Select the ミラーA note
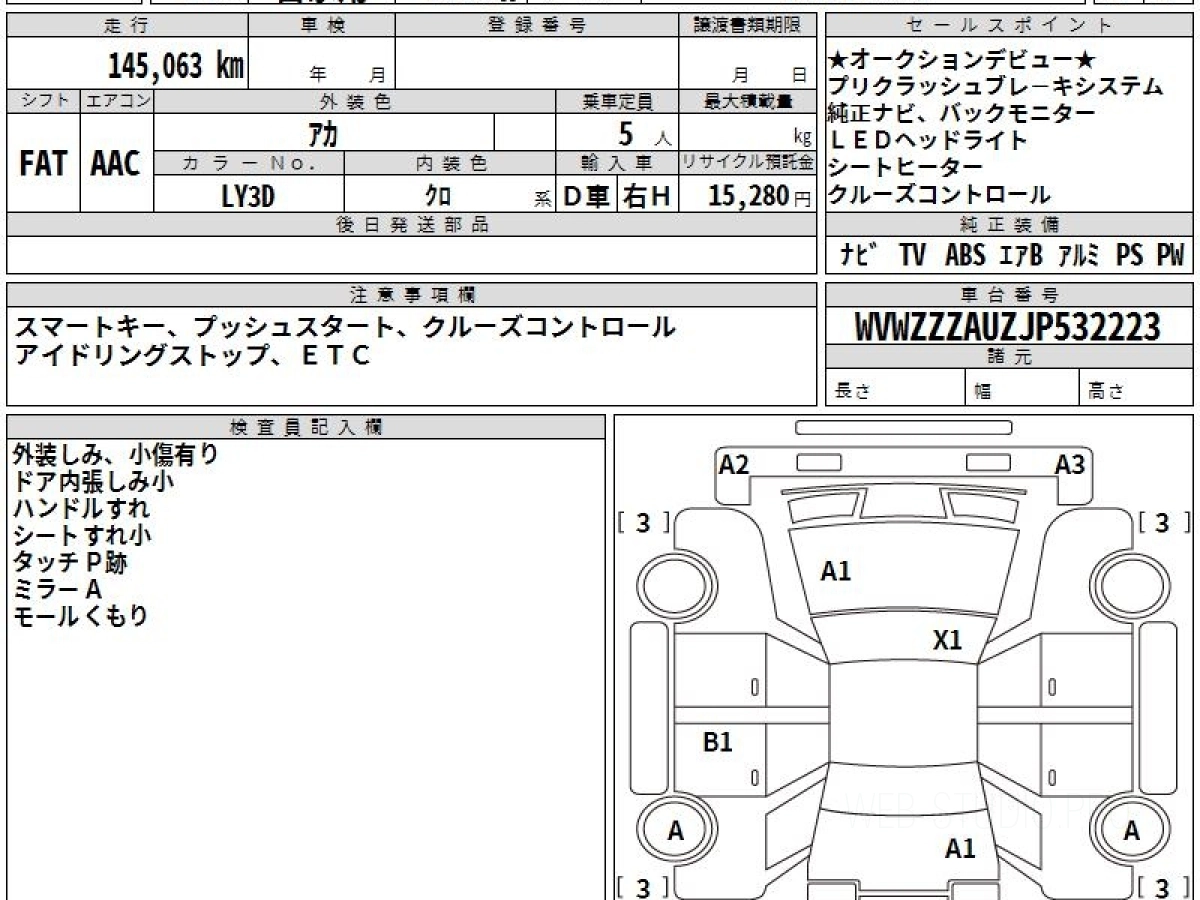Image resolution: width=1200 pixels, height=900 pixels. click(x=58, y=589)
